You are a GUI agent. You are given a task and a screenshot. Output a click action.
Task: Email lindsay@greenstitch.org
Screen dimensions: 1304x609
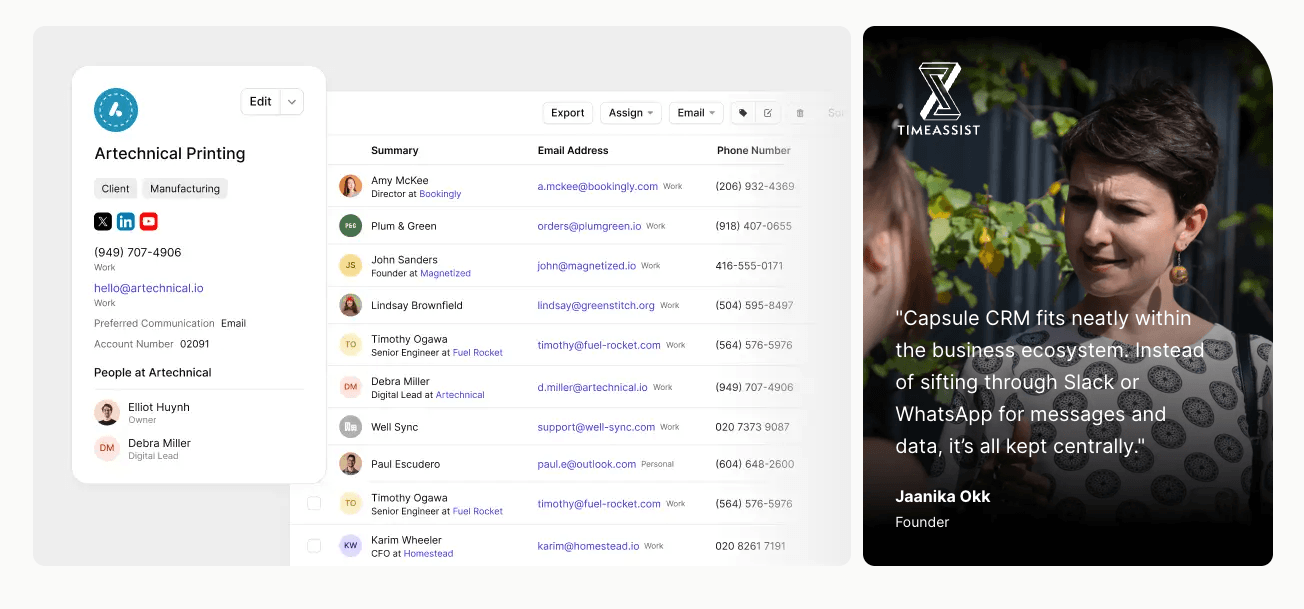coord(596,305)
